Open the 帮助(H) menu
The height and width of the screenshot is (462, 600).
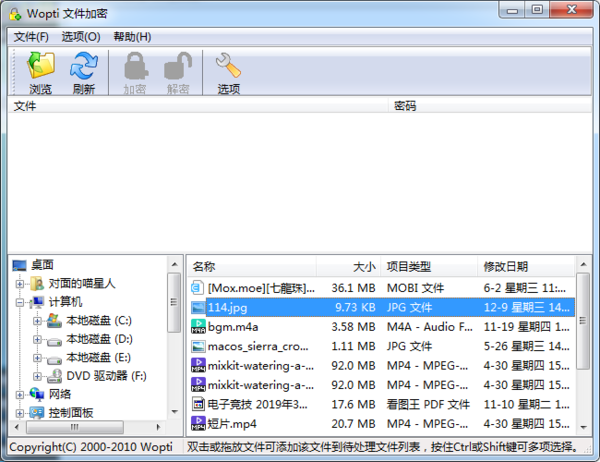pos(132,36)
